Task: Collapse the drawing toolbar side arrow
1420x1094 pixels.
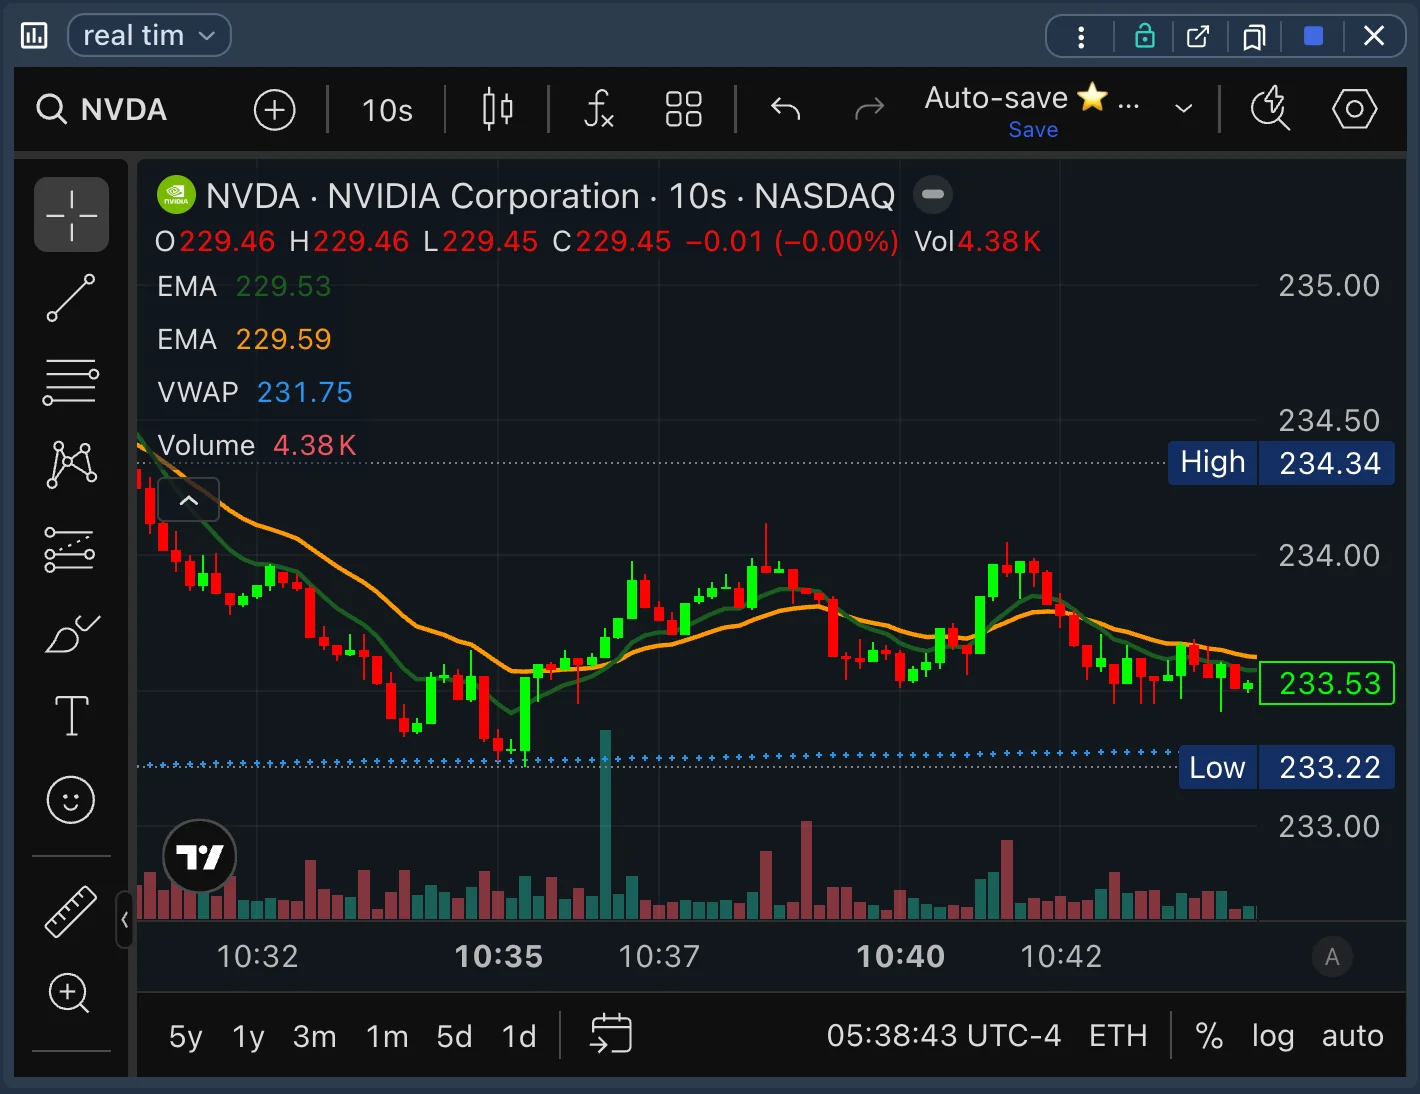Action: (124, 919)
